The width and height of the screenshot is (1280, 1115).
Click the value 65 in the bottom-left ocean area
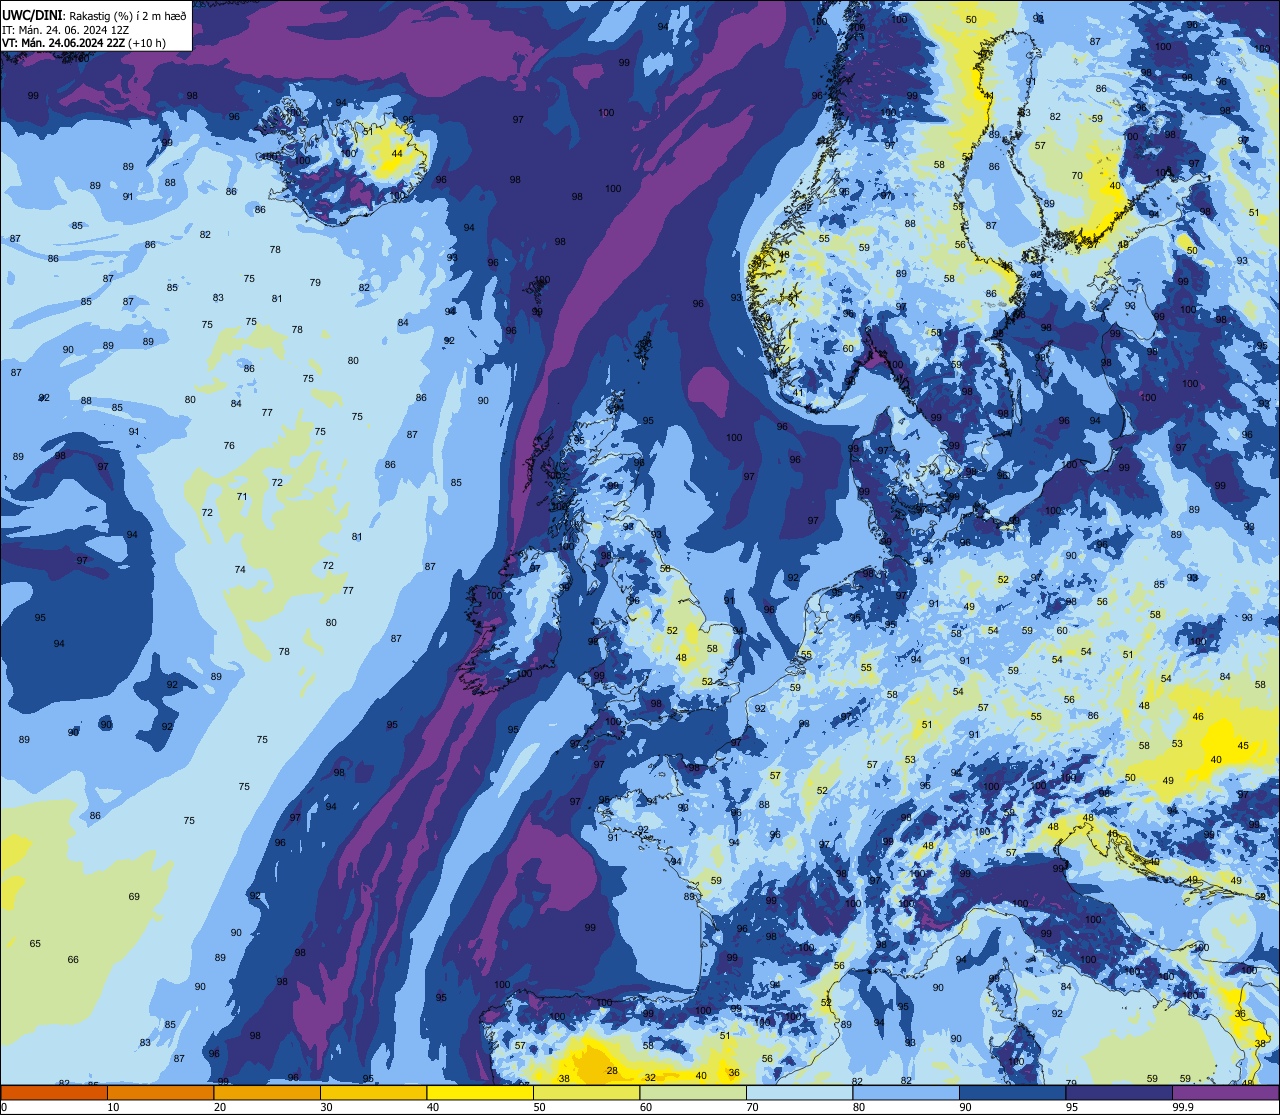pyautogui.click(x=35, y=943)
